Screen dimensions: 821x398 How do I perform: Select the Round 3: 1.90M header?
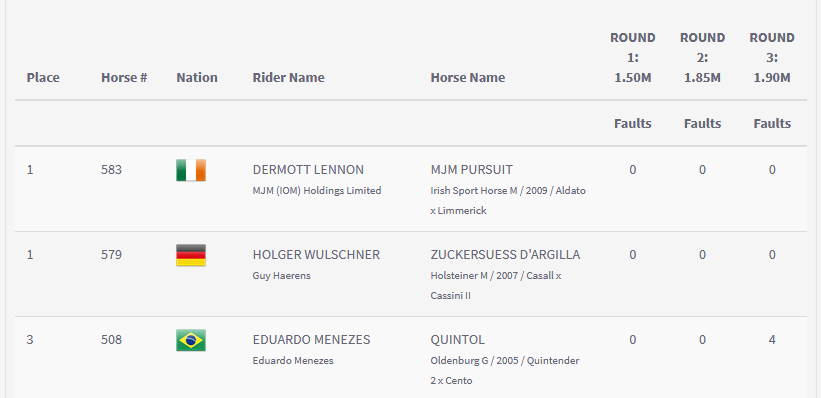[772, 58]
